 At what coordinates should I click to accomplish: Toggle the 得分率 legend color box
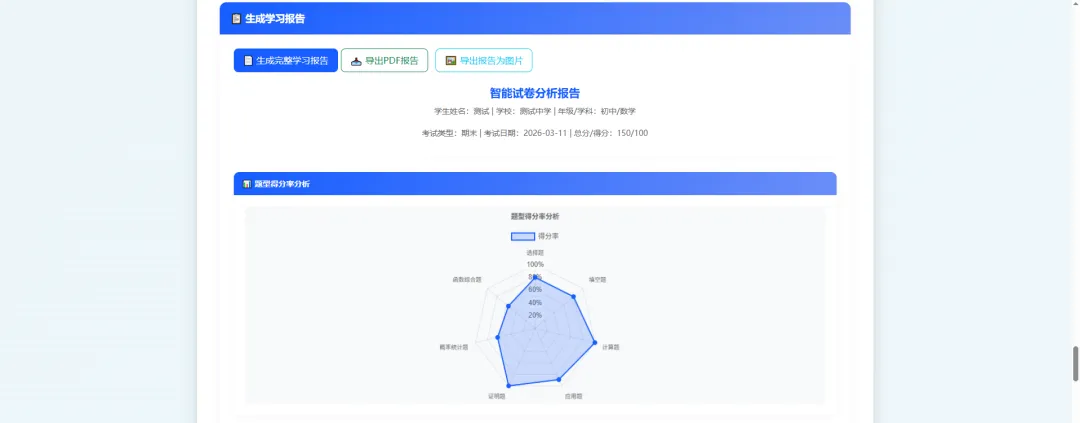click(523, 236)
